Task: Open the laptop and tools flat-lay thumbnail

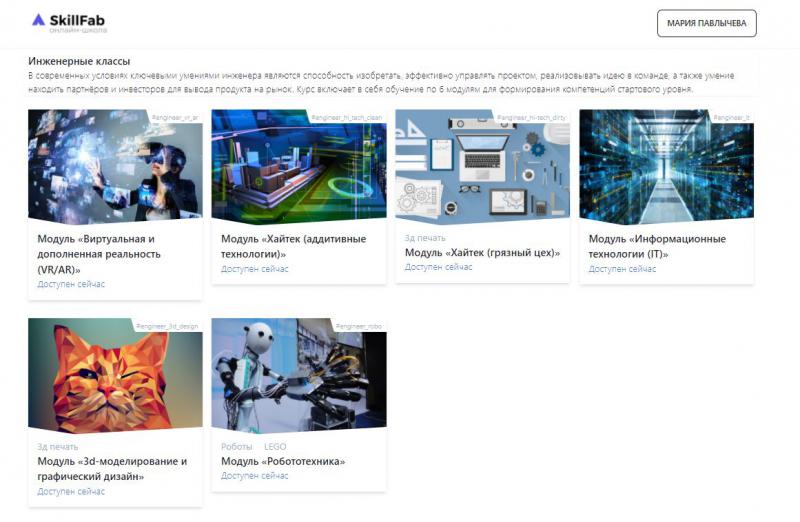Action: pos(483,167)
